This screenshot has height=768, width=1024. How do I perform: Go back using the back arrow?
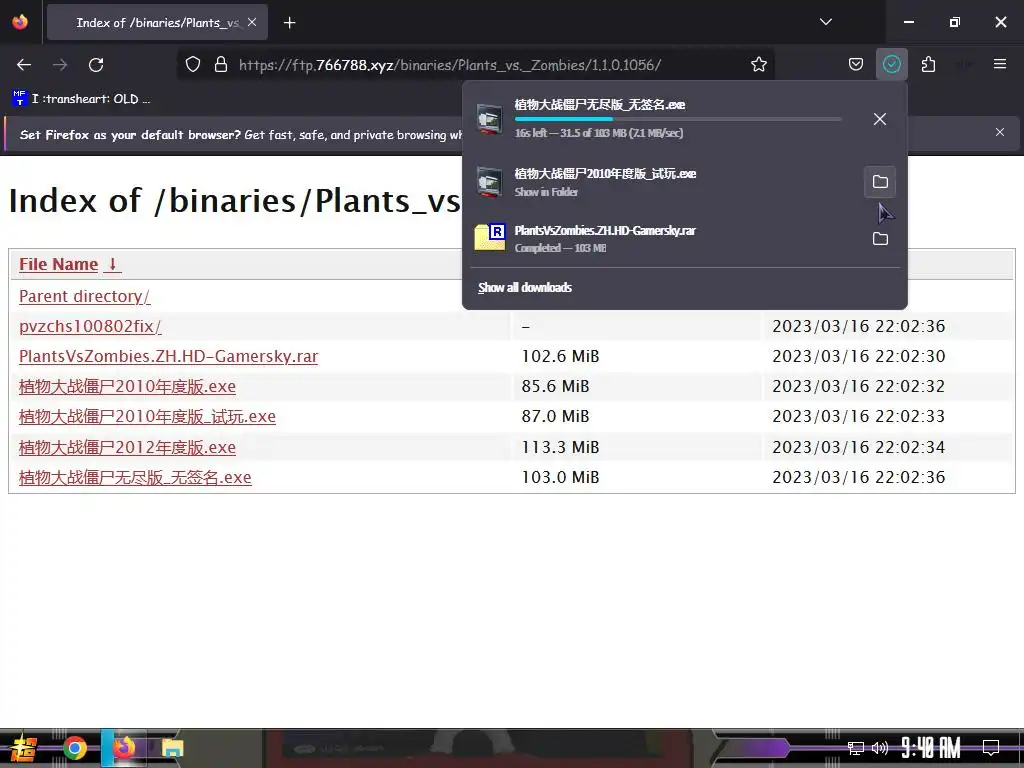[24, 65]
